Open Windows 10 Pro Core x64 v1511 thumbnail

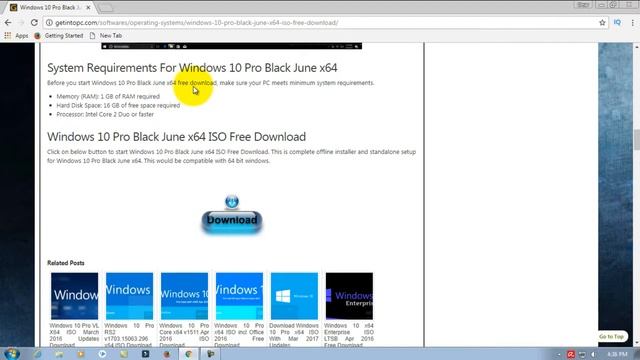[184, 296]
